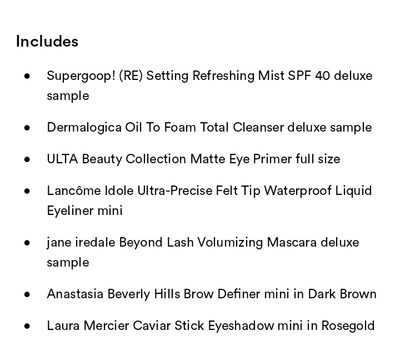Select the Laura Mercier Caviar Stick Eyeshadow entry
The width and height of the screenshot is (400, 361).
click(x=211, y=326)
